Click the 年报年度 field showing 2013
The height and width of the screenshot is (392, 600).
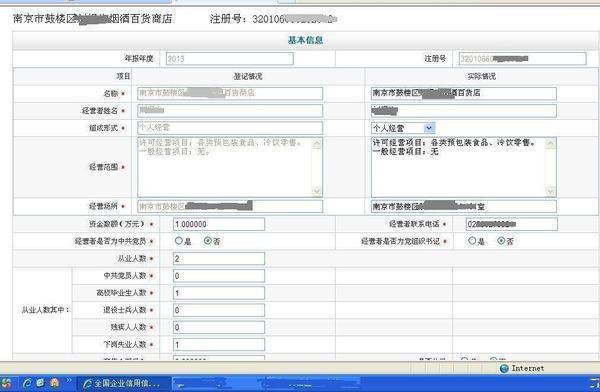click(x=230, y=59)
